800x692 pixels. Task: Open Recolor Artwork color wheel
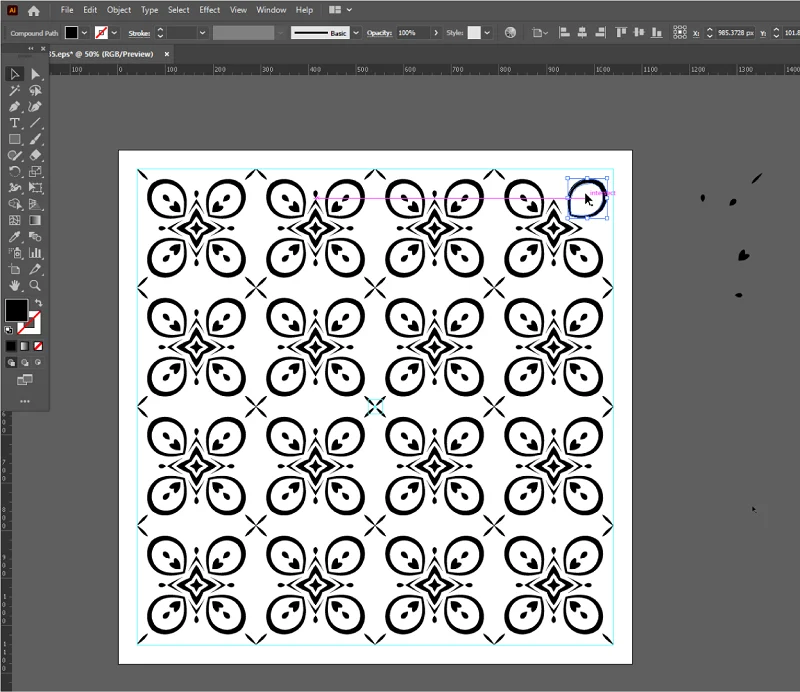pos(510,33)
